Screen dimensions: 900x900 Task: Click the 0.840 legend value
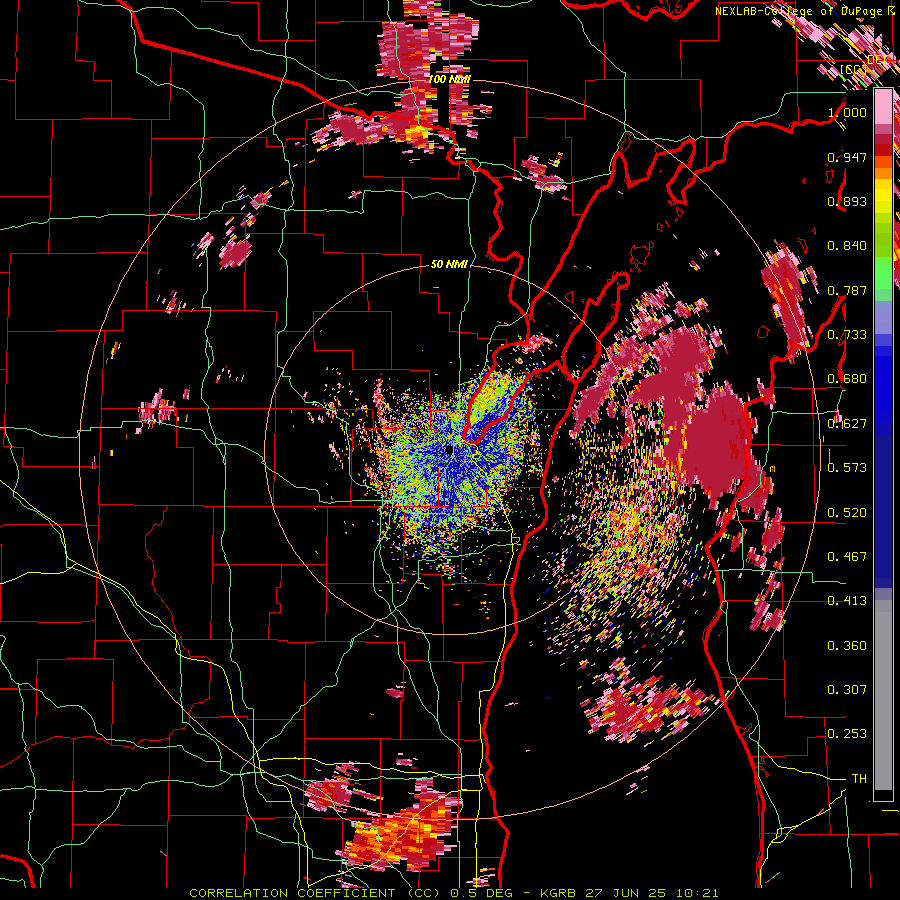847,246
